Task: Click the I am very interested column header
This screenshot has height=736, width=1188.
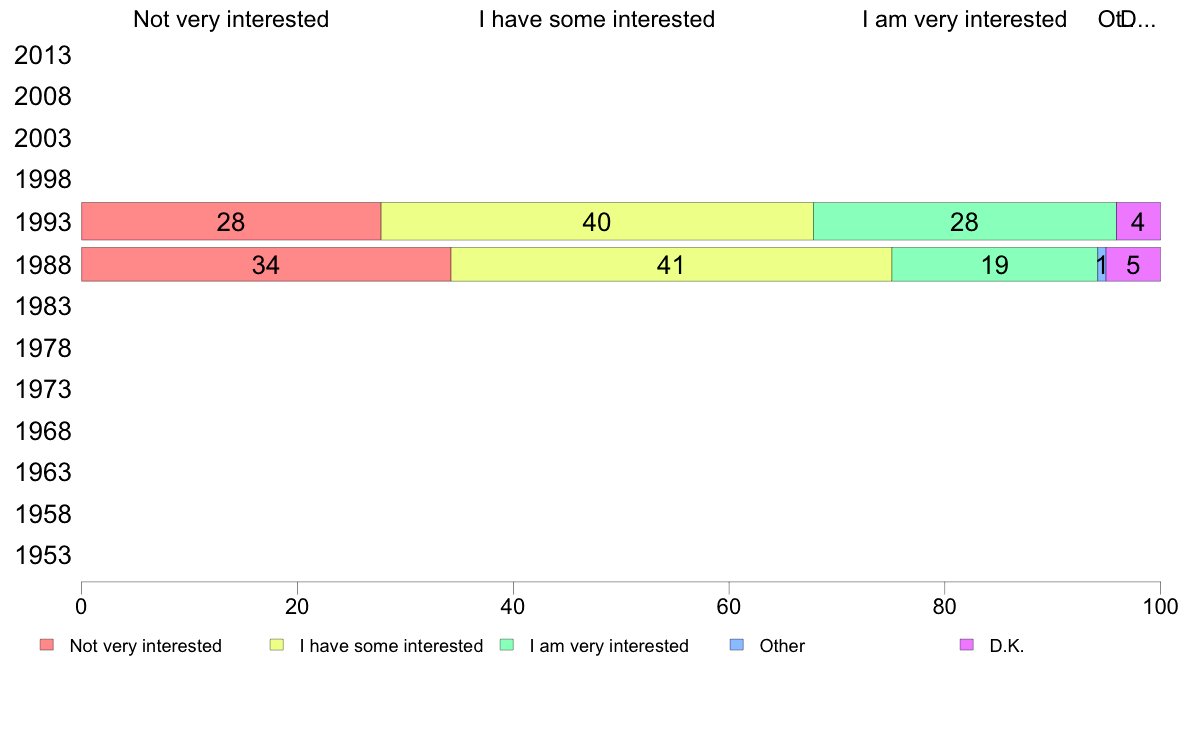Action: 964,19
